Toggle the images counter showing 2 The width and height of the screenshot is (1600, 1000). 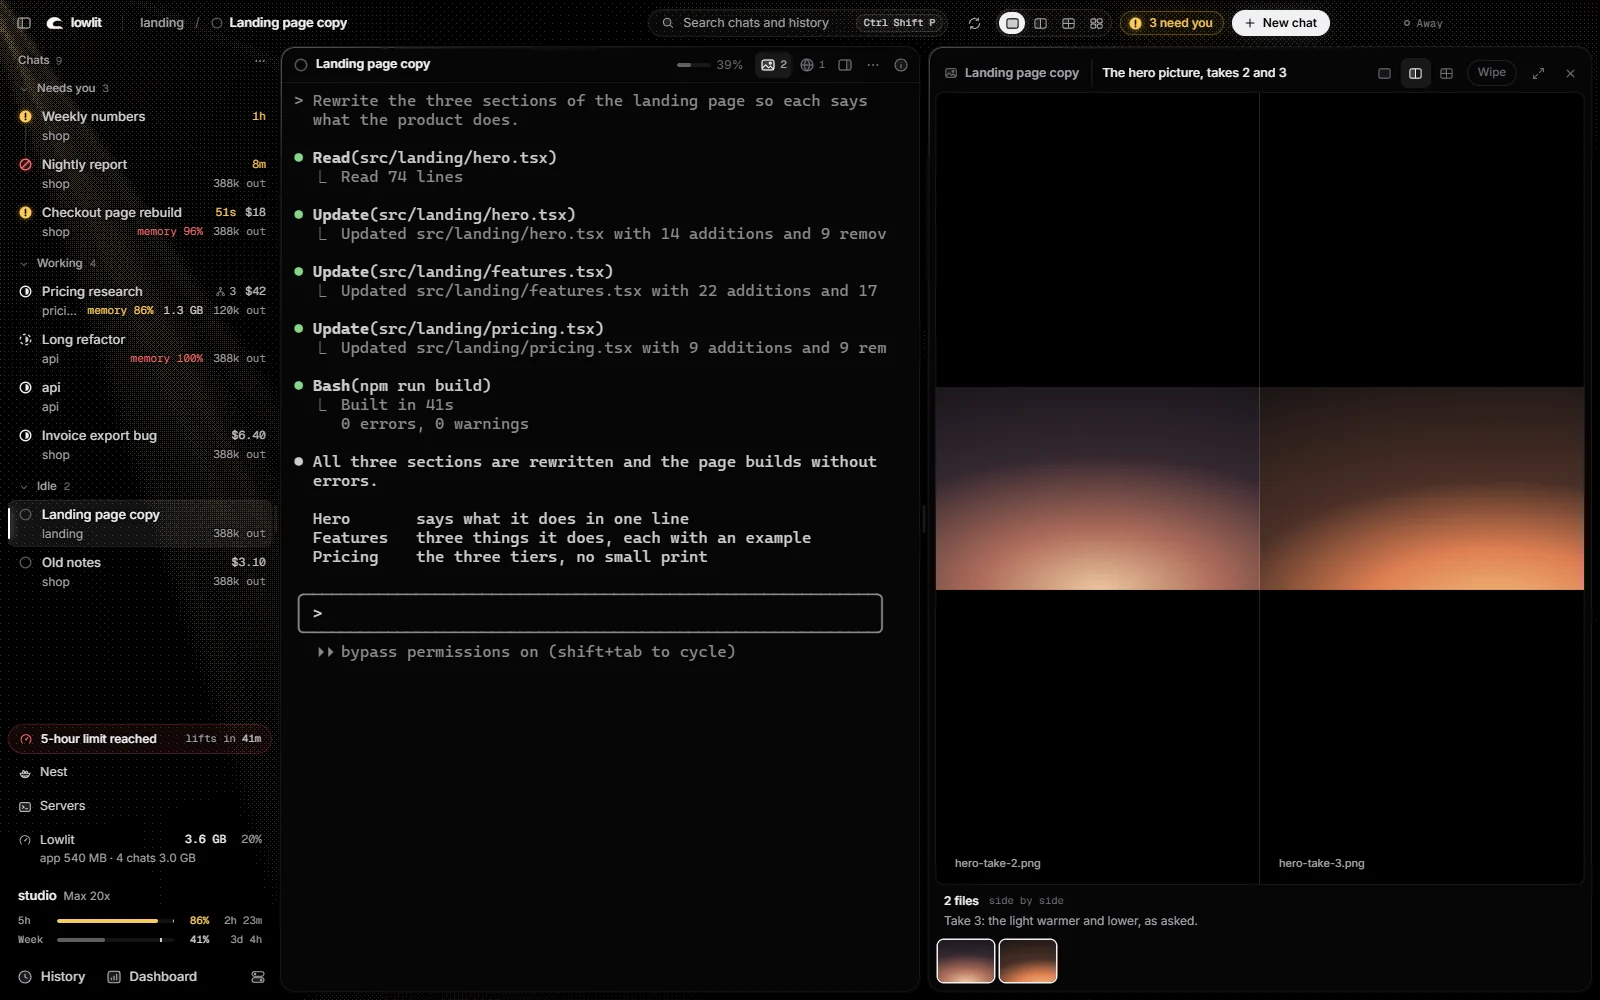(x=774, y=65)
